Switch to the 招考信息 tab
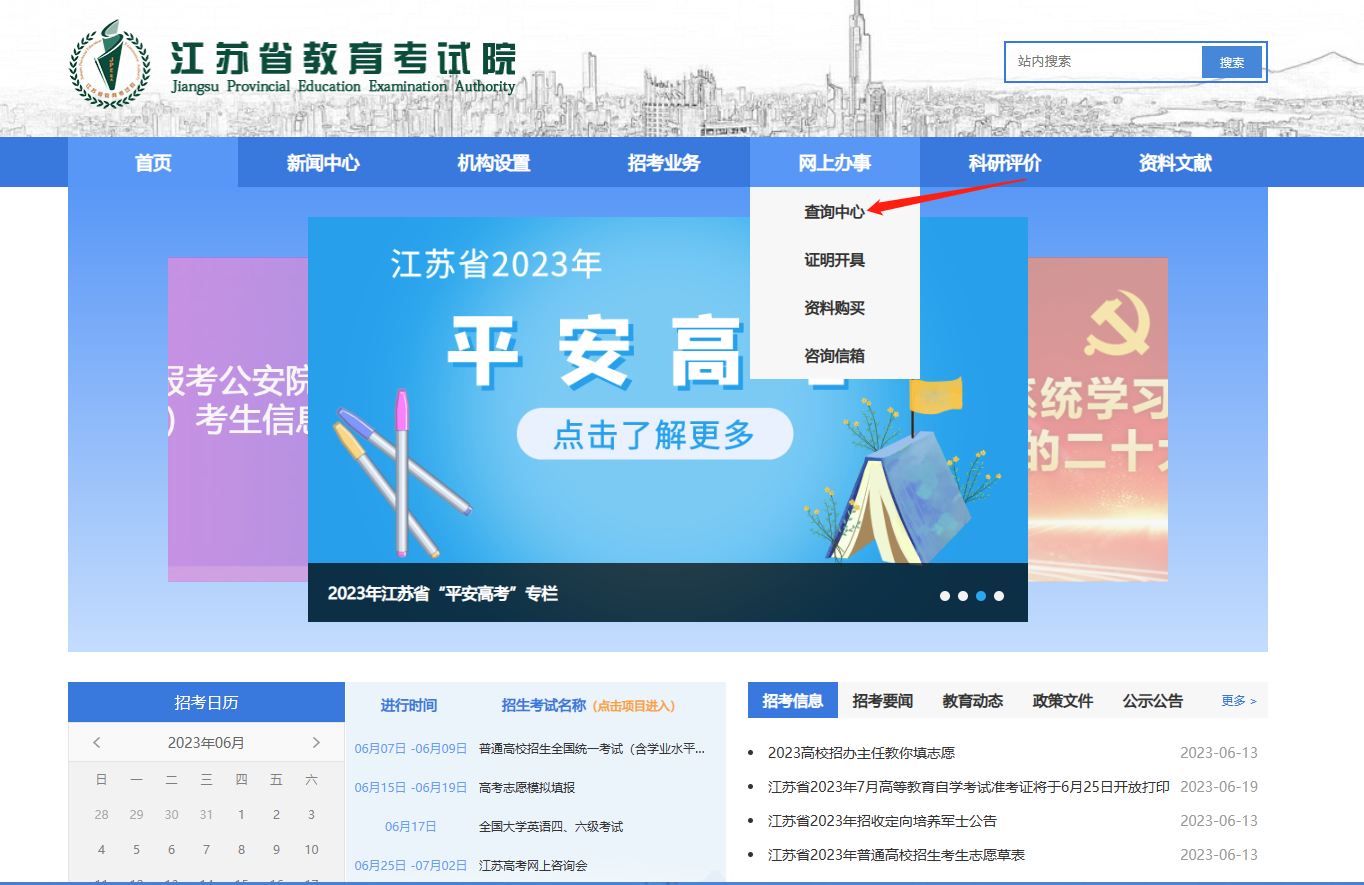Viewport: 1364px width, 885px height. (x=793, y=700)
